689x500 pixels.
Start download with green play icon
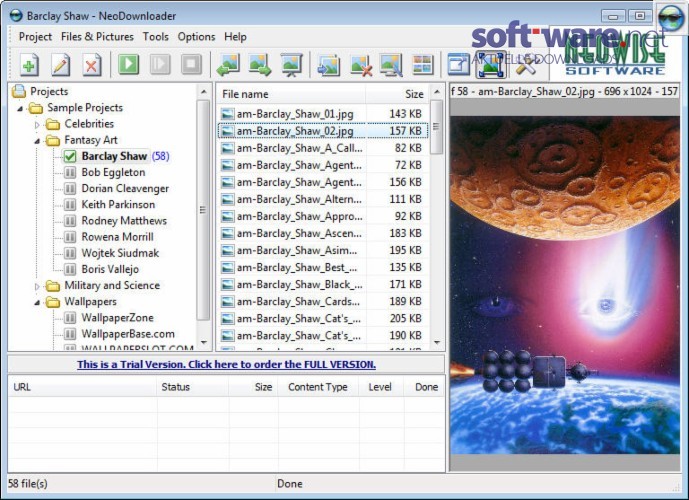point(129,64)
